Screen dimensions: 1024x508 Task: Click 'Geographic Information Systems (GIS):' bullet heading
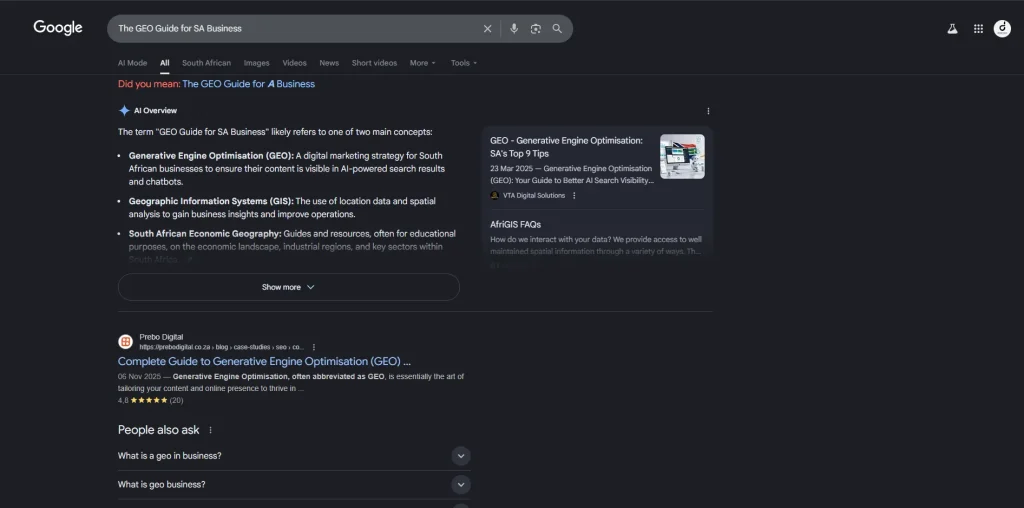click(211, 201)
